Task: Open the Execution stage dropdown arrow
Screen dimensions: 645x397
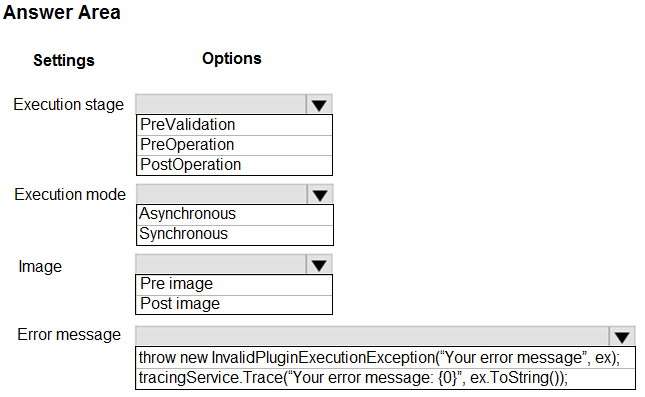Action: pyautogui.click(x=319, y=105)
